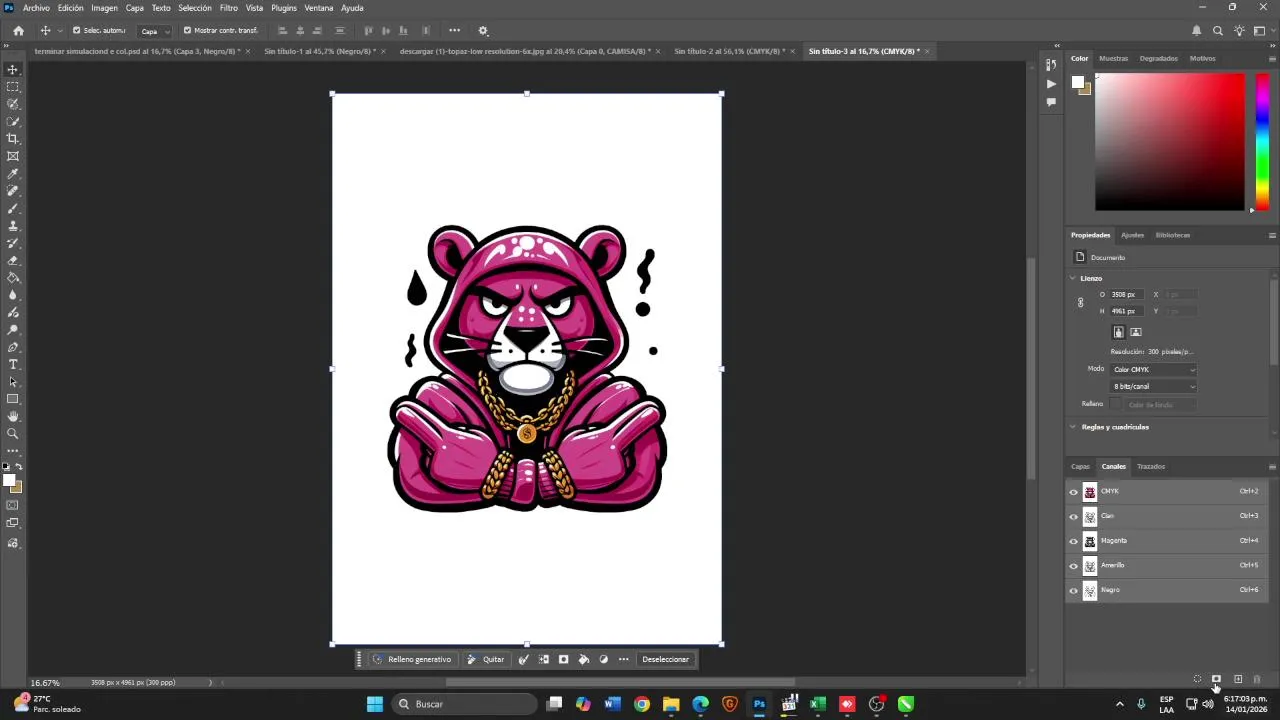Open Move tool preset picker arrow
The height and width of the screenshot is (720, 1280).
(59, 31)
